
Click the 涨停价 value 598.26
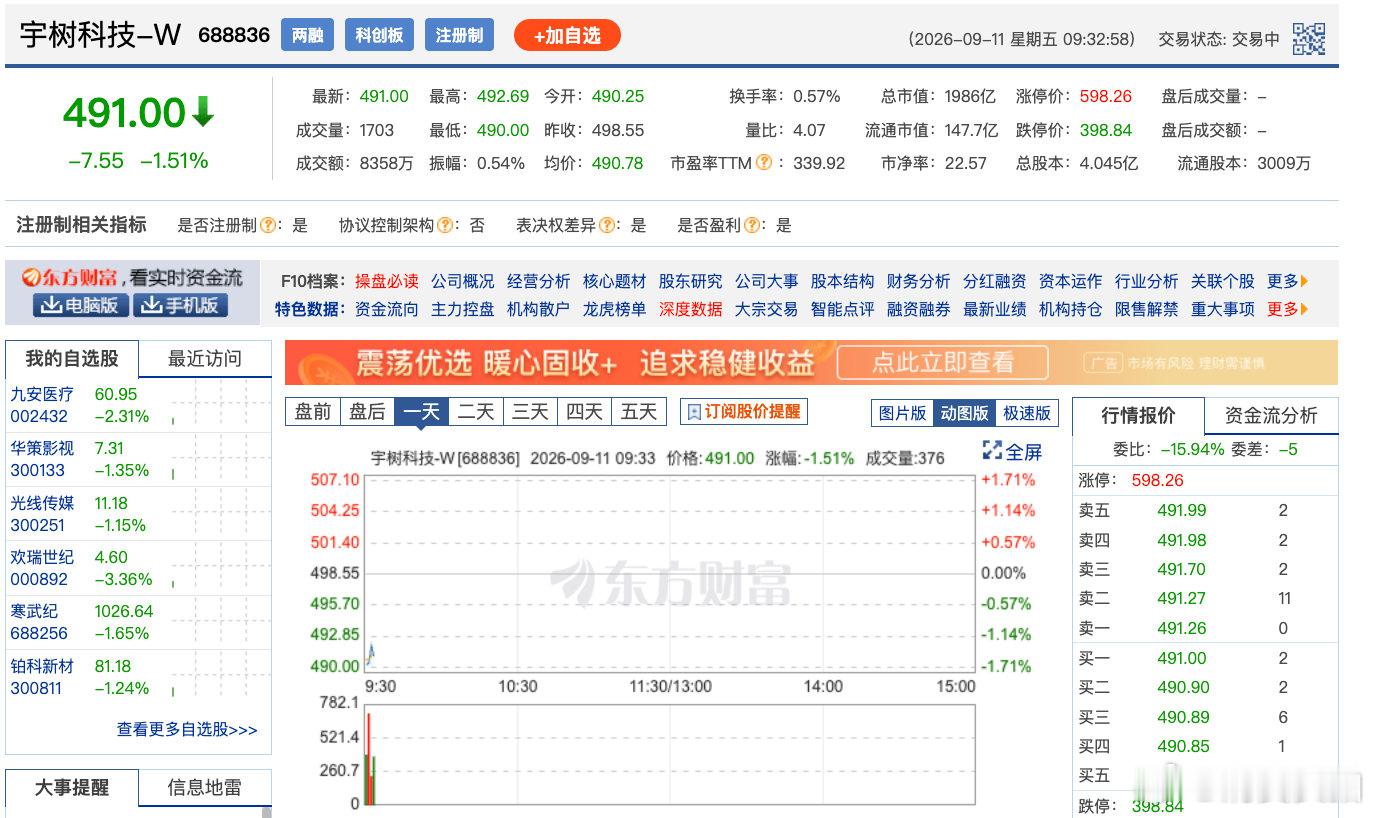pyautogui.click(x=1106, y=96)
